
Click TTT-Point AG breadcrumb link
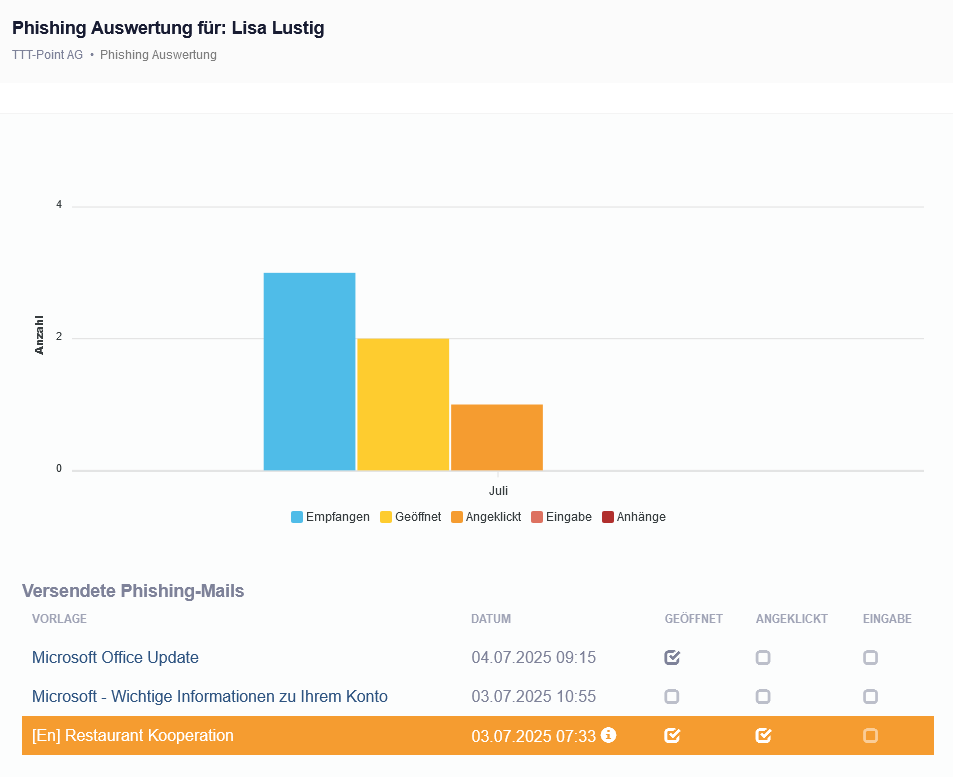pyautogui.click(x=47, y=55)
